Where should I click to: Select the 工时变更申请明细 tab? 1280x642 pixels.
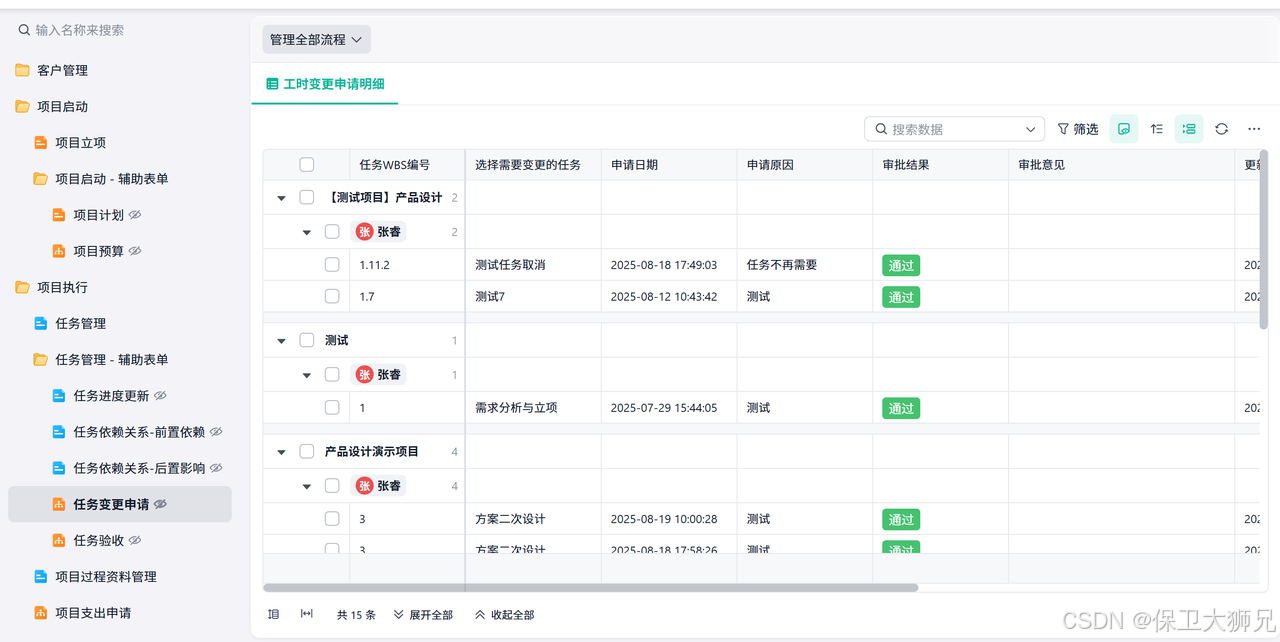point(324,84)
